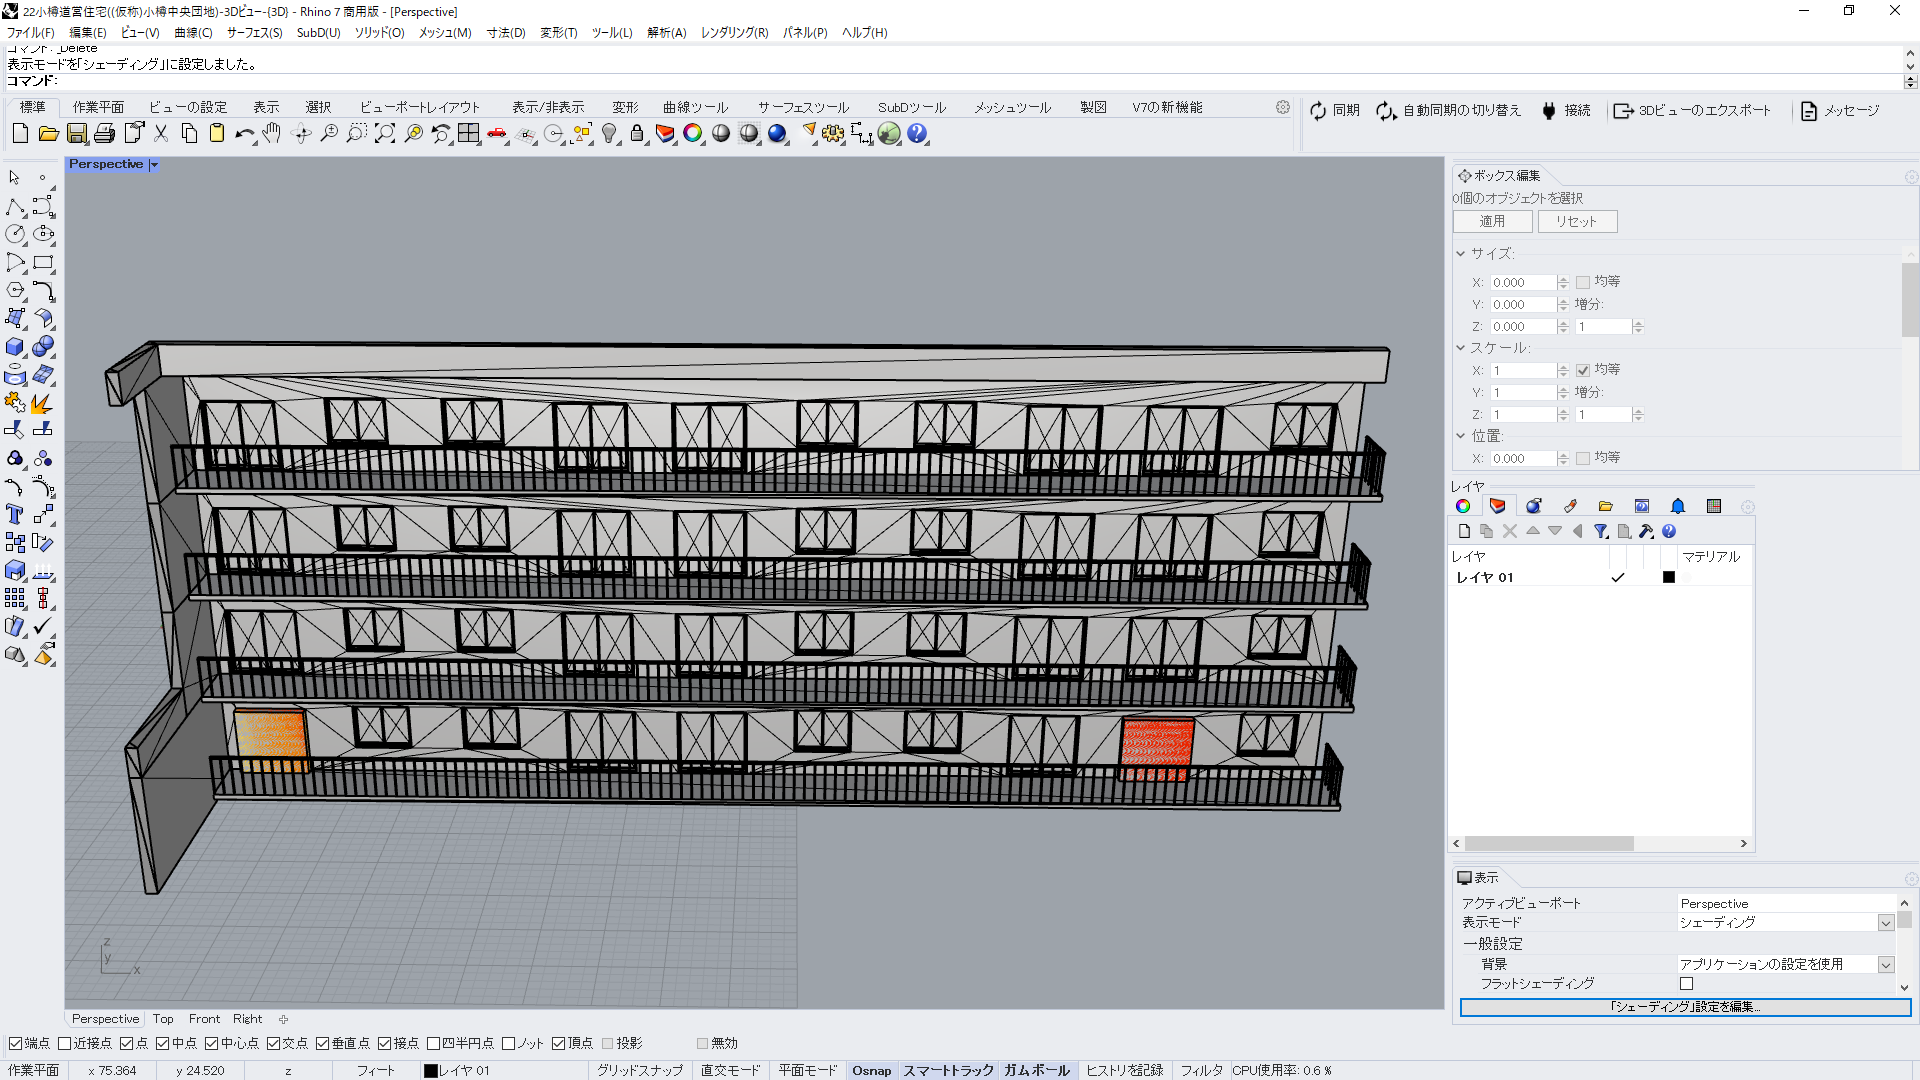This screenshot has width=1920, height=1080.
Task: Collapse the サイズ section
Action: point(1461,253)
